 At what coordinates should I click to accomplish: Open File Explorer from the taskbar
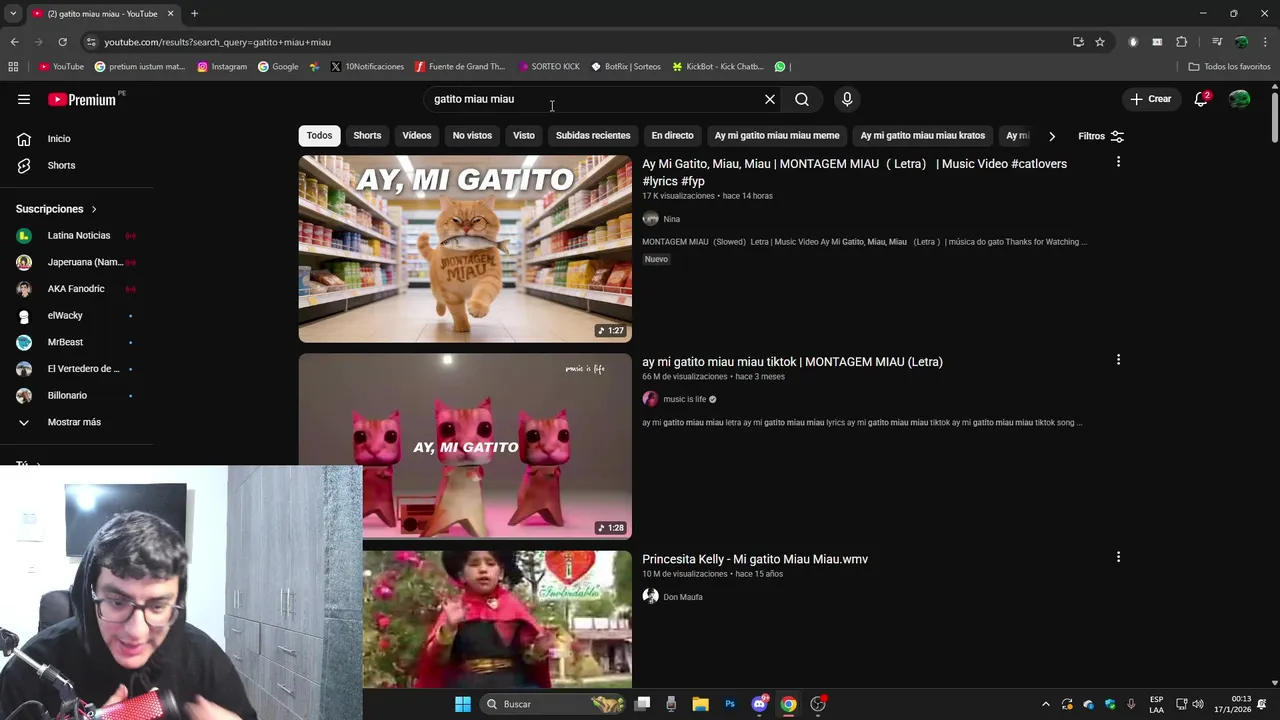pos(700,704)
